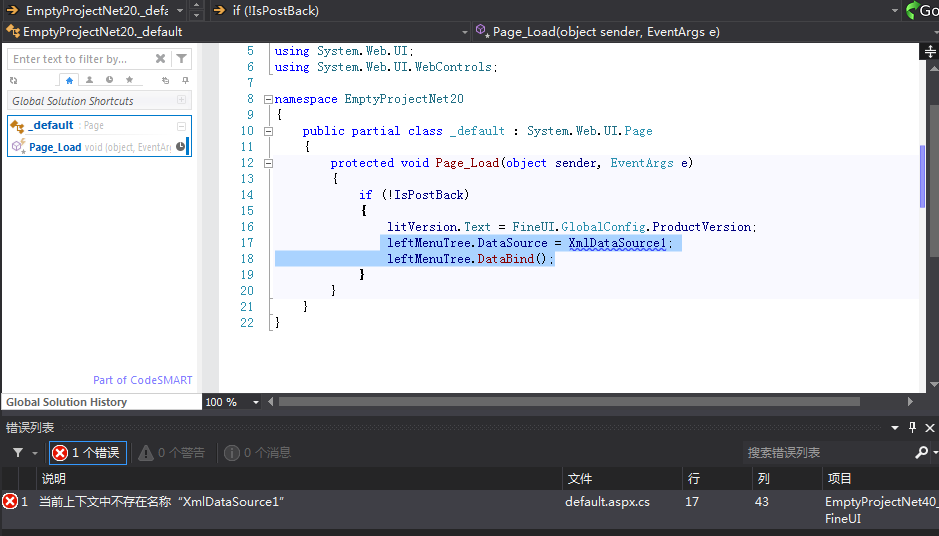The height and width of the screenshot is (536, 939).
Task: Click 'EventArgs' type on line 12
Action: coord(642,163)
